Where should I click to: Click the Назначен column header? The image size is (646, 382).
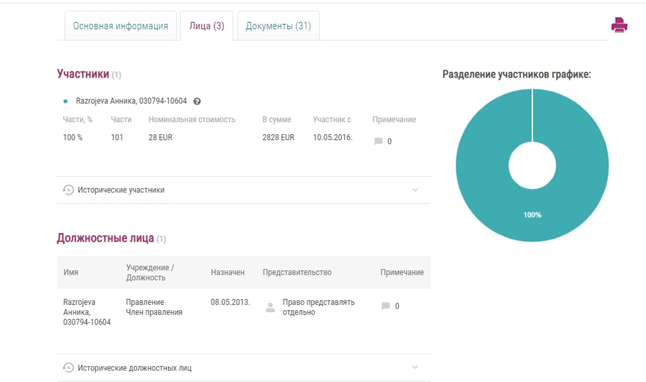[228, 272]
